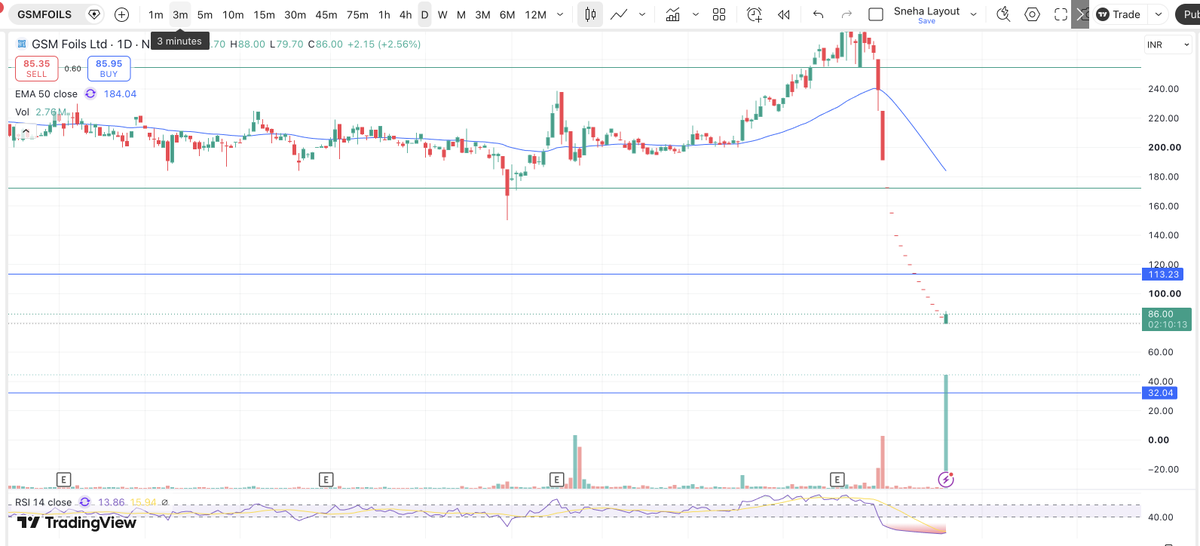Viewport: 1200px width, 546px height.
Task: Expand the indicators favorites dropdown arrow
Action: point(695,15)
